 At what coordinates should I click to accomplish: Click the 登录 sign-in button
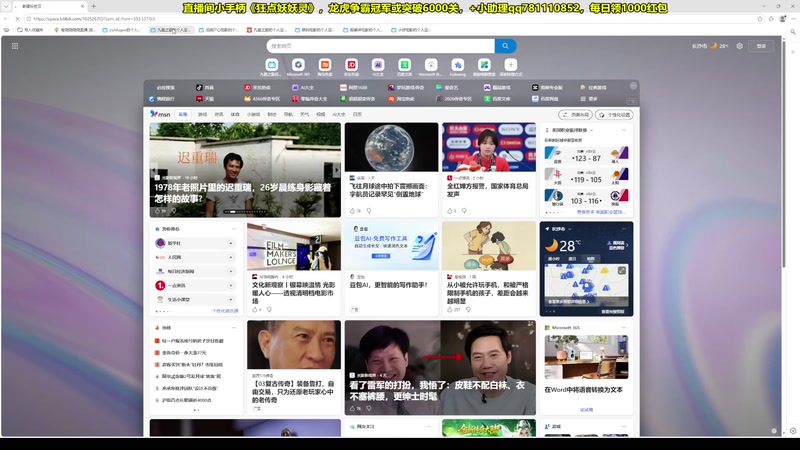pyautogui.click(x=762, y=46)
